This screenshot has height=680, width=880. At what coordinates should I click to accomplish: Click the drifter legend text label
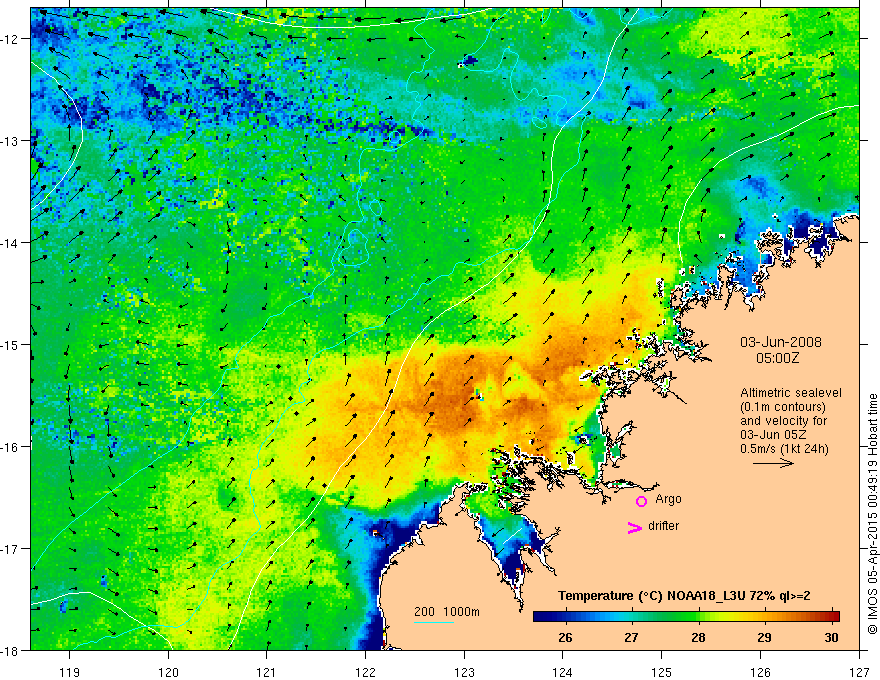point(663,526)
